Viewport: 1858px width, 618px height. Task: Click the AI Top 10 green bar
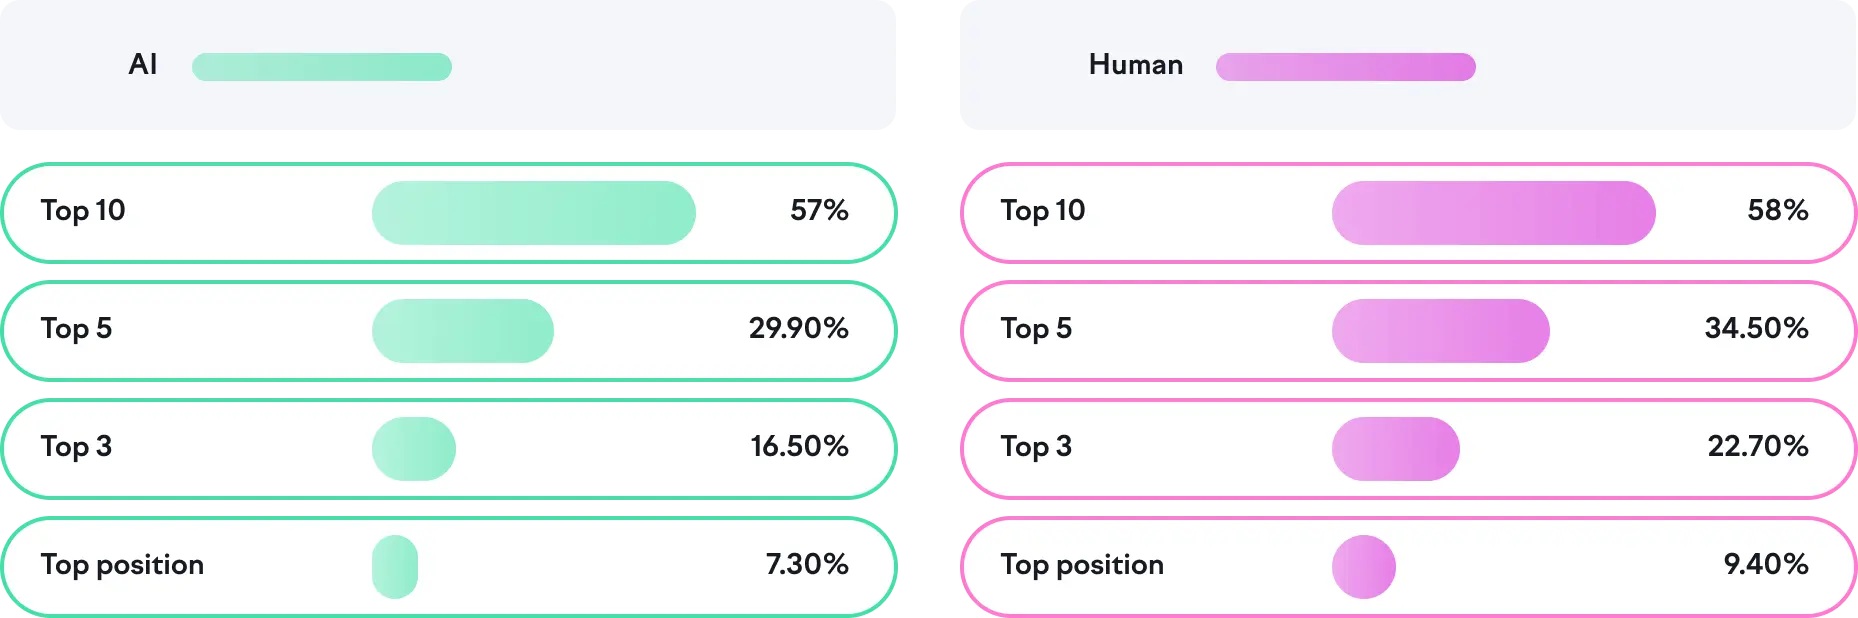[x=533, y=213]
